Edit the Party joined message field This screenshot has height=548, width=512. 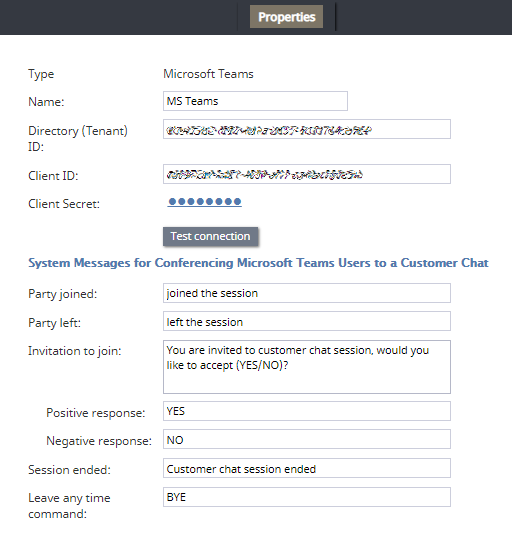tap(307, 293)
